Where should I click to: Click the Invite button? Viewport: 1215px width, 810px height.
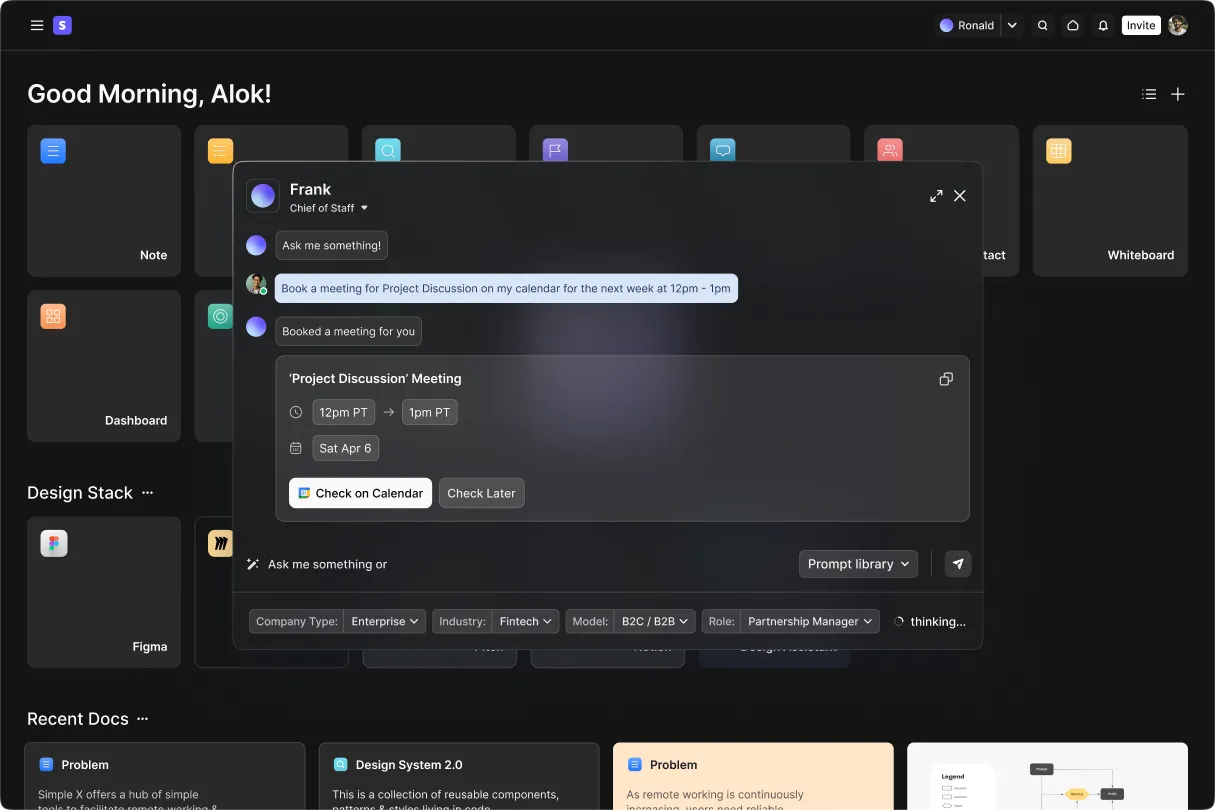1140,26
